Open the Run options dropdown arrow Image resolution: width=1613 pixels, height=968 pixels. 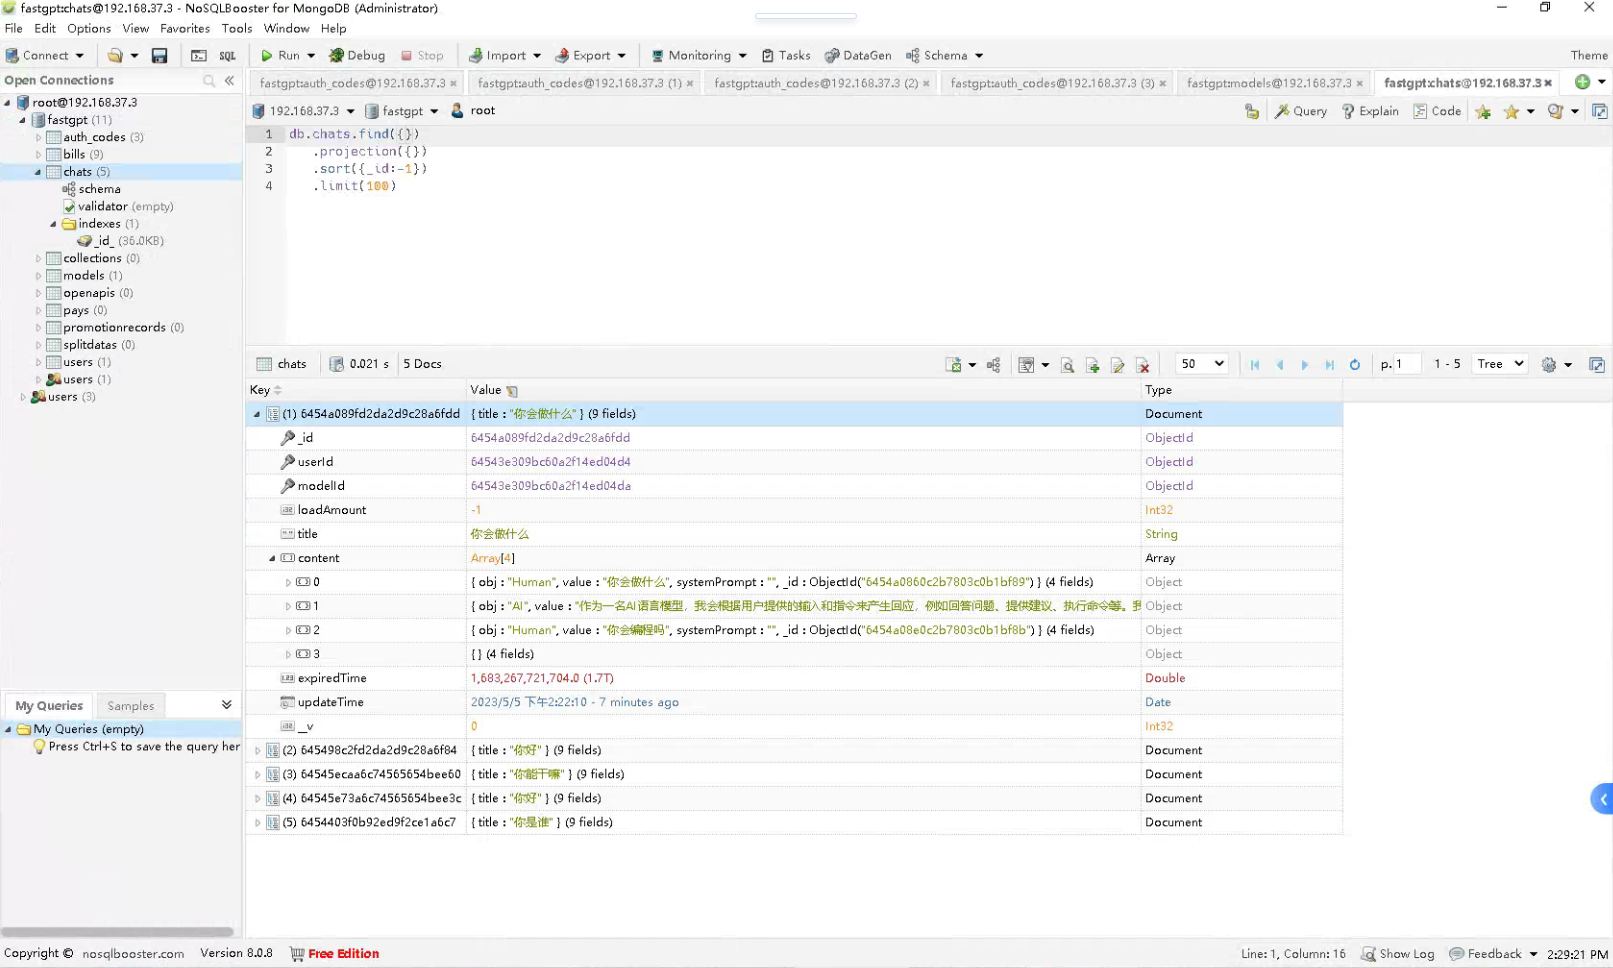coord(311,56)
